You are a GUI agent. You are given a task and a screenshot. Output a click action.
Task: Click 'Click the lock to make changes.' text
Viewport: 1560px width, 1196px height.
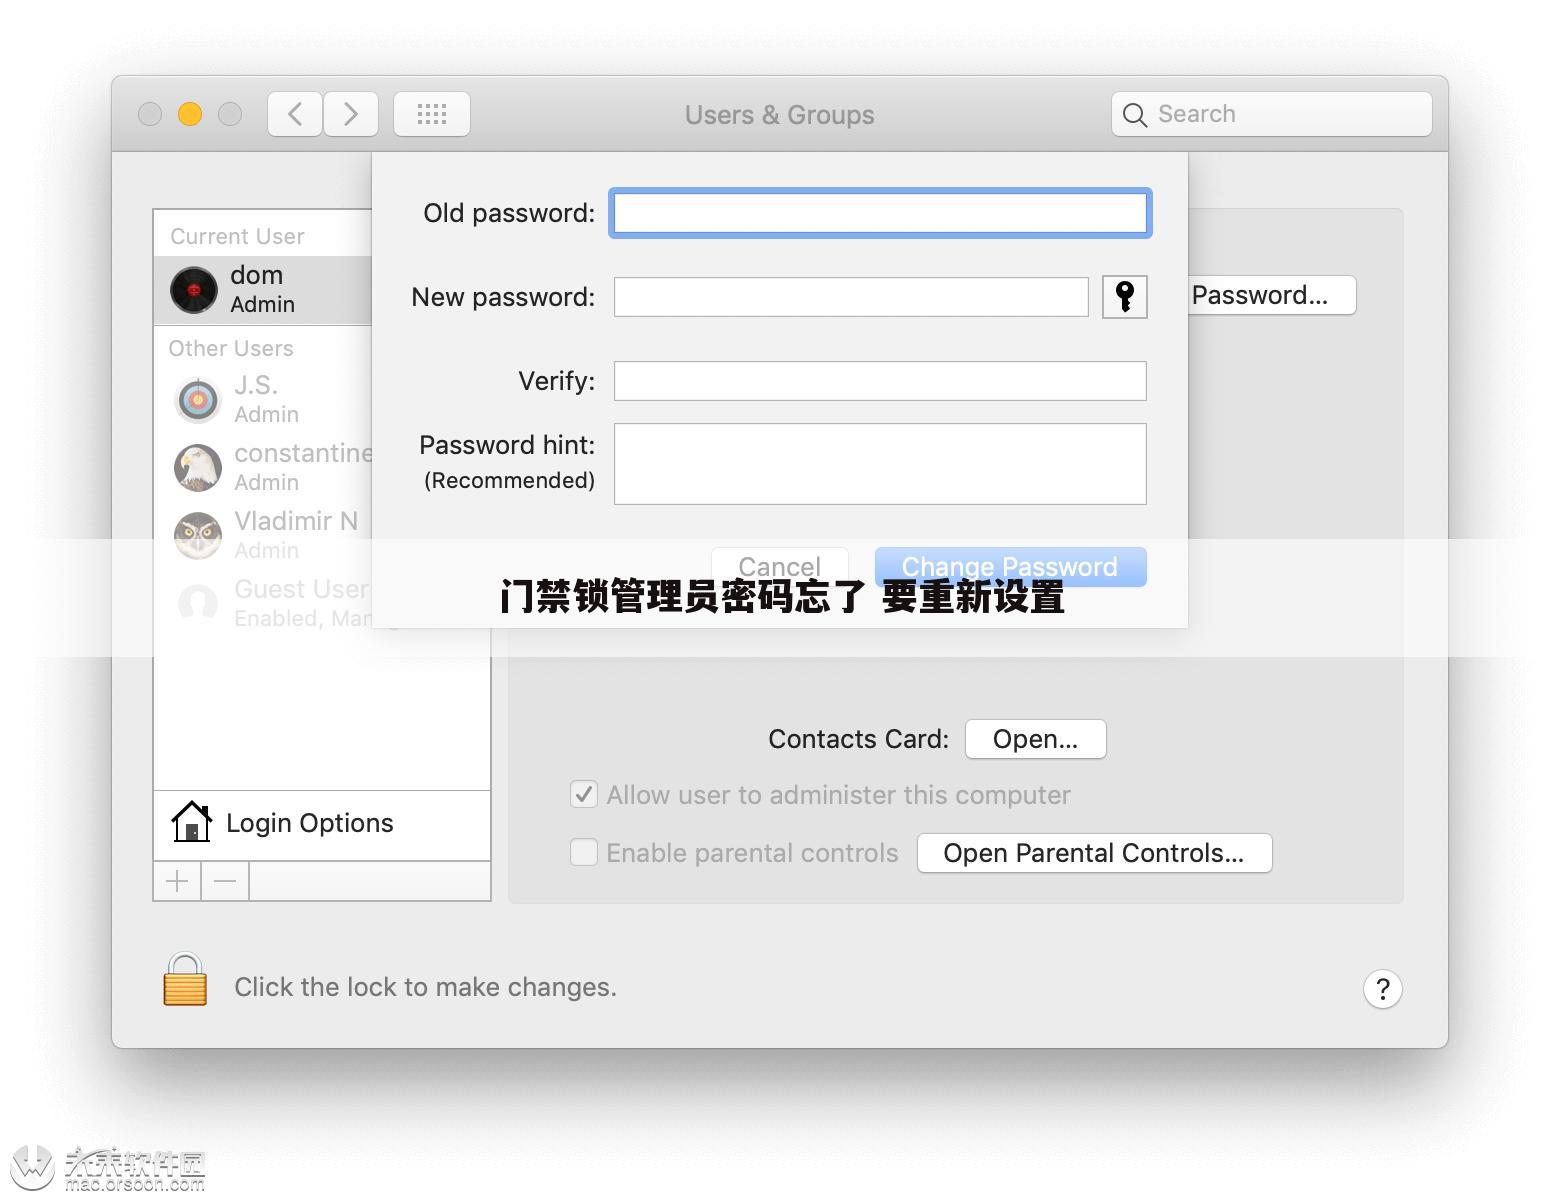(x=425, y=987)
